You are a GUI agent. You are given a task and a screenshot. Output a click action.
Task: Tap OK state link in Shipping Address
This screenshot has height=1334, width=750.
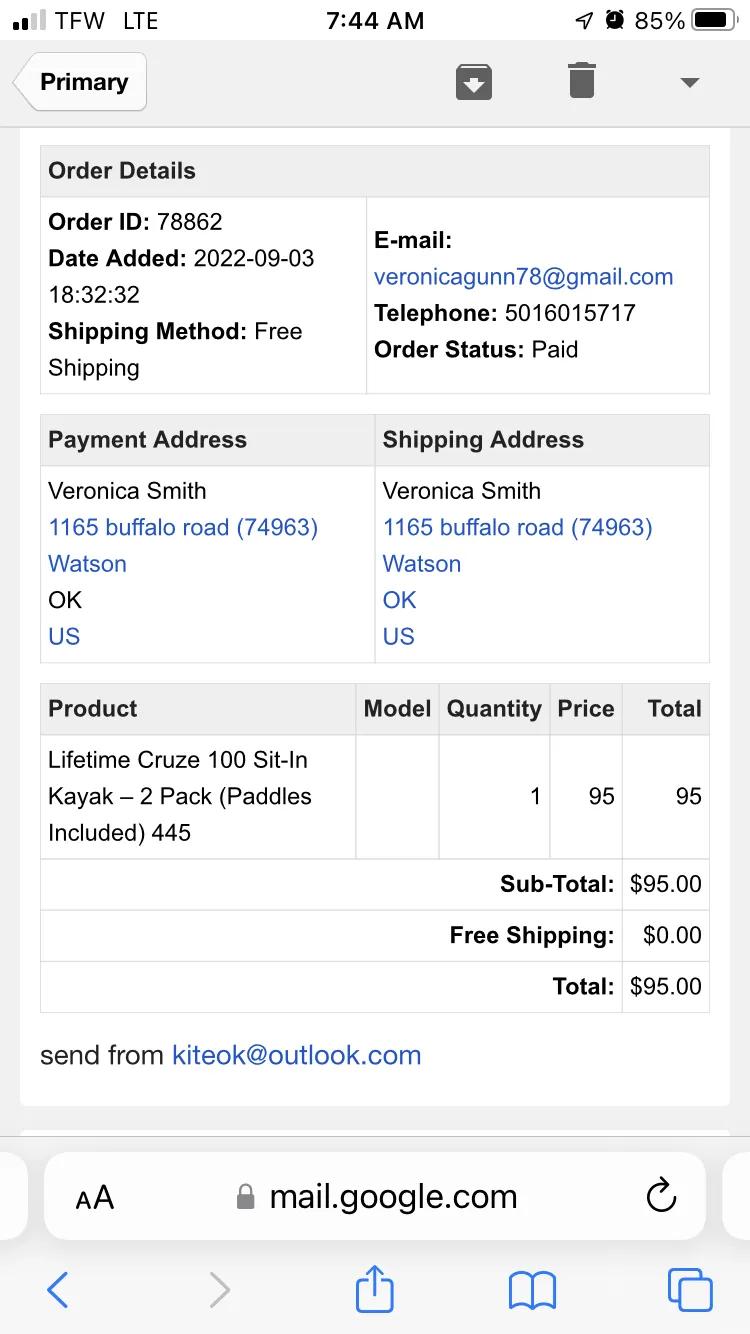pos(399,600)
